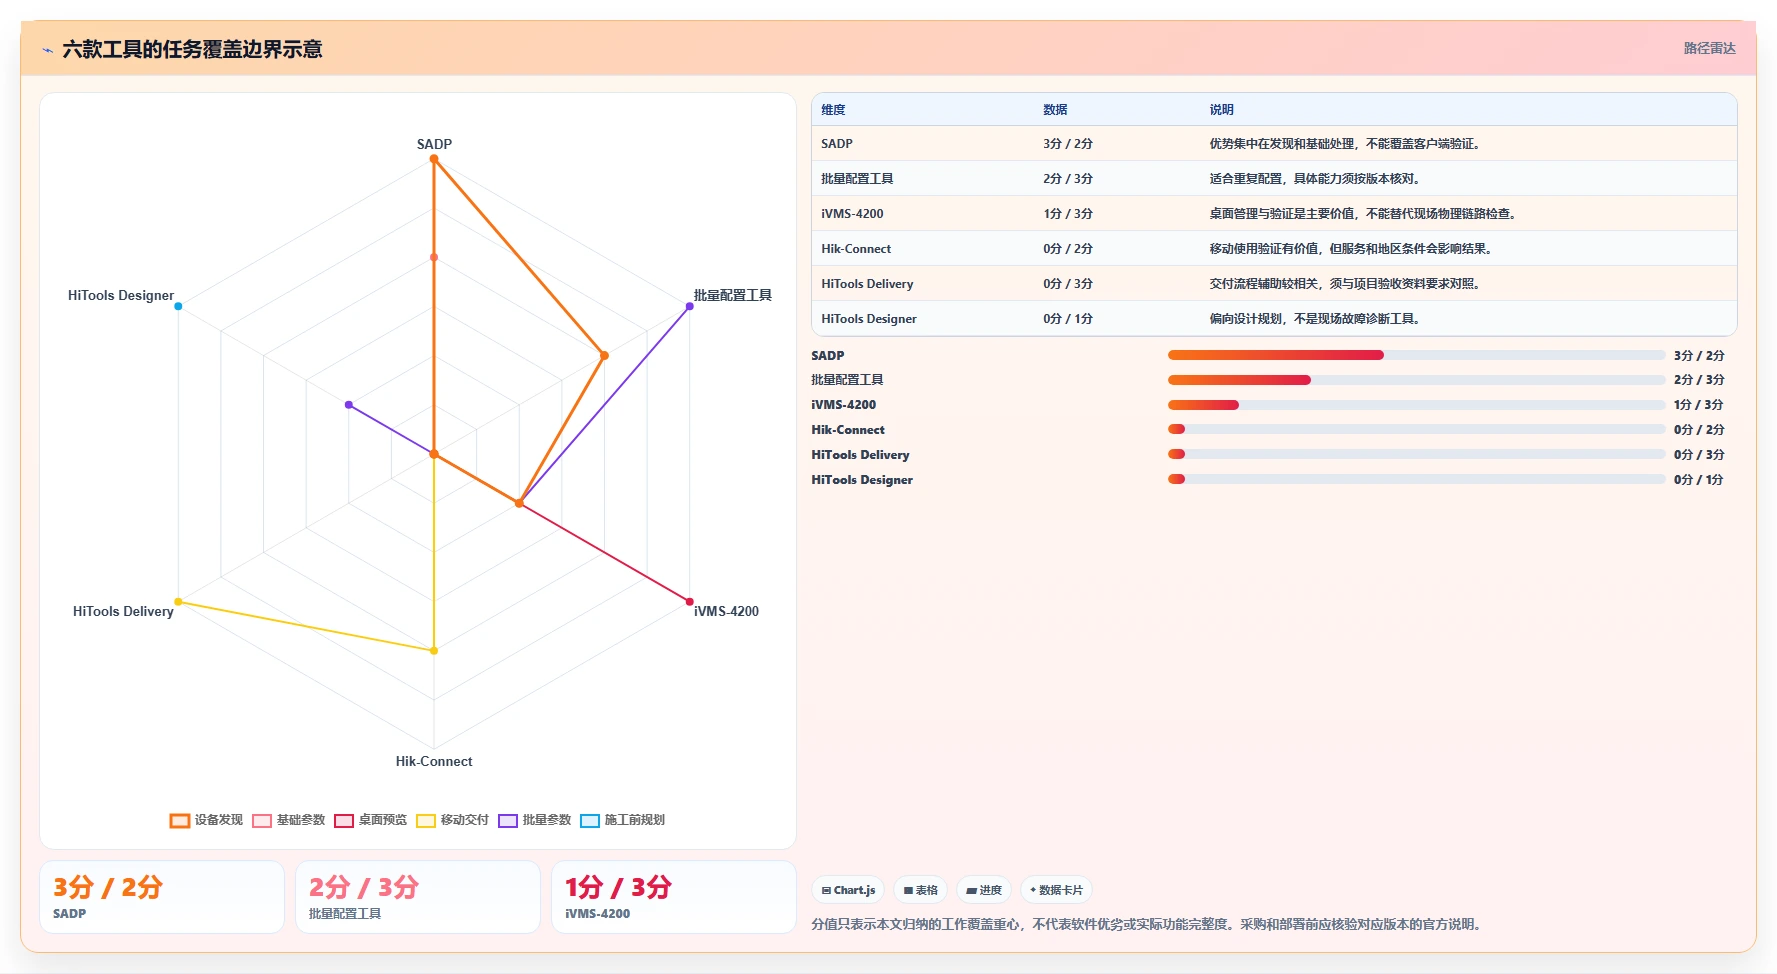Click the yellow point at HiTools Delivery axis end
Screen dimensions: 1777x974
178,602
